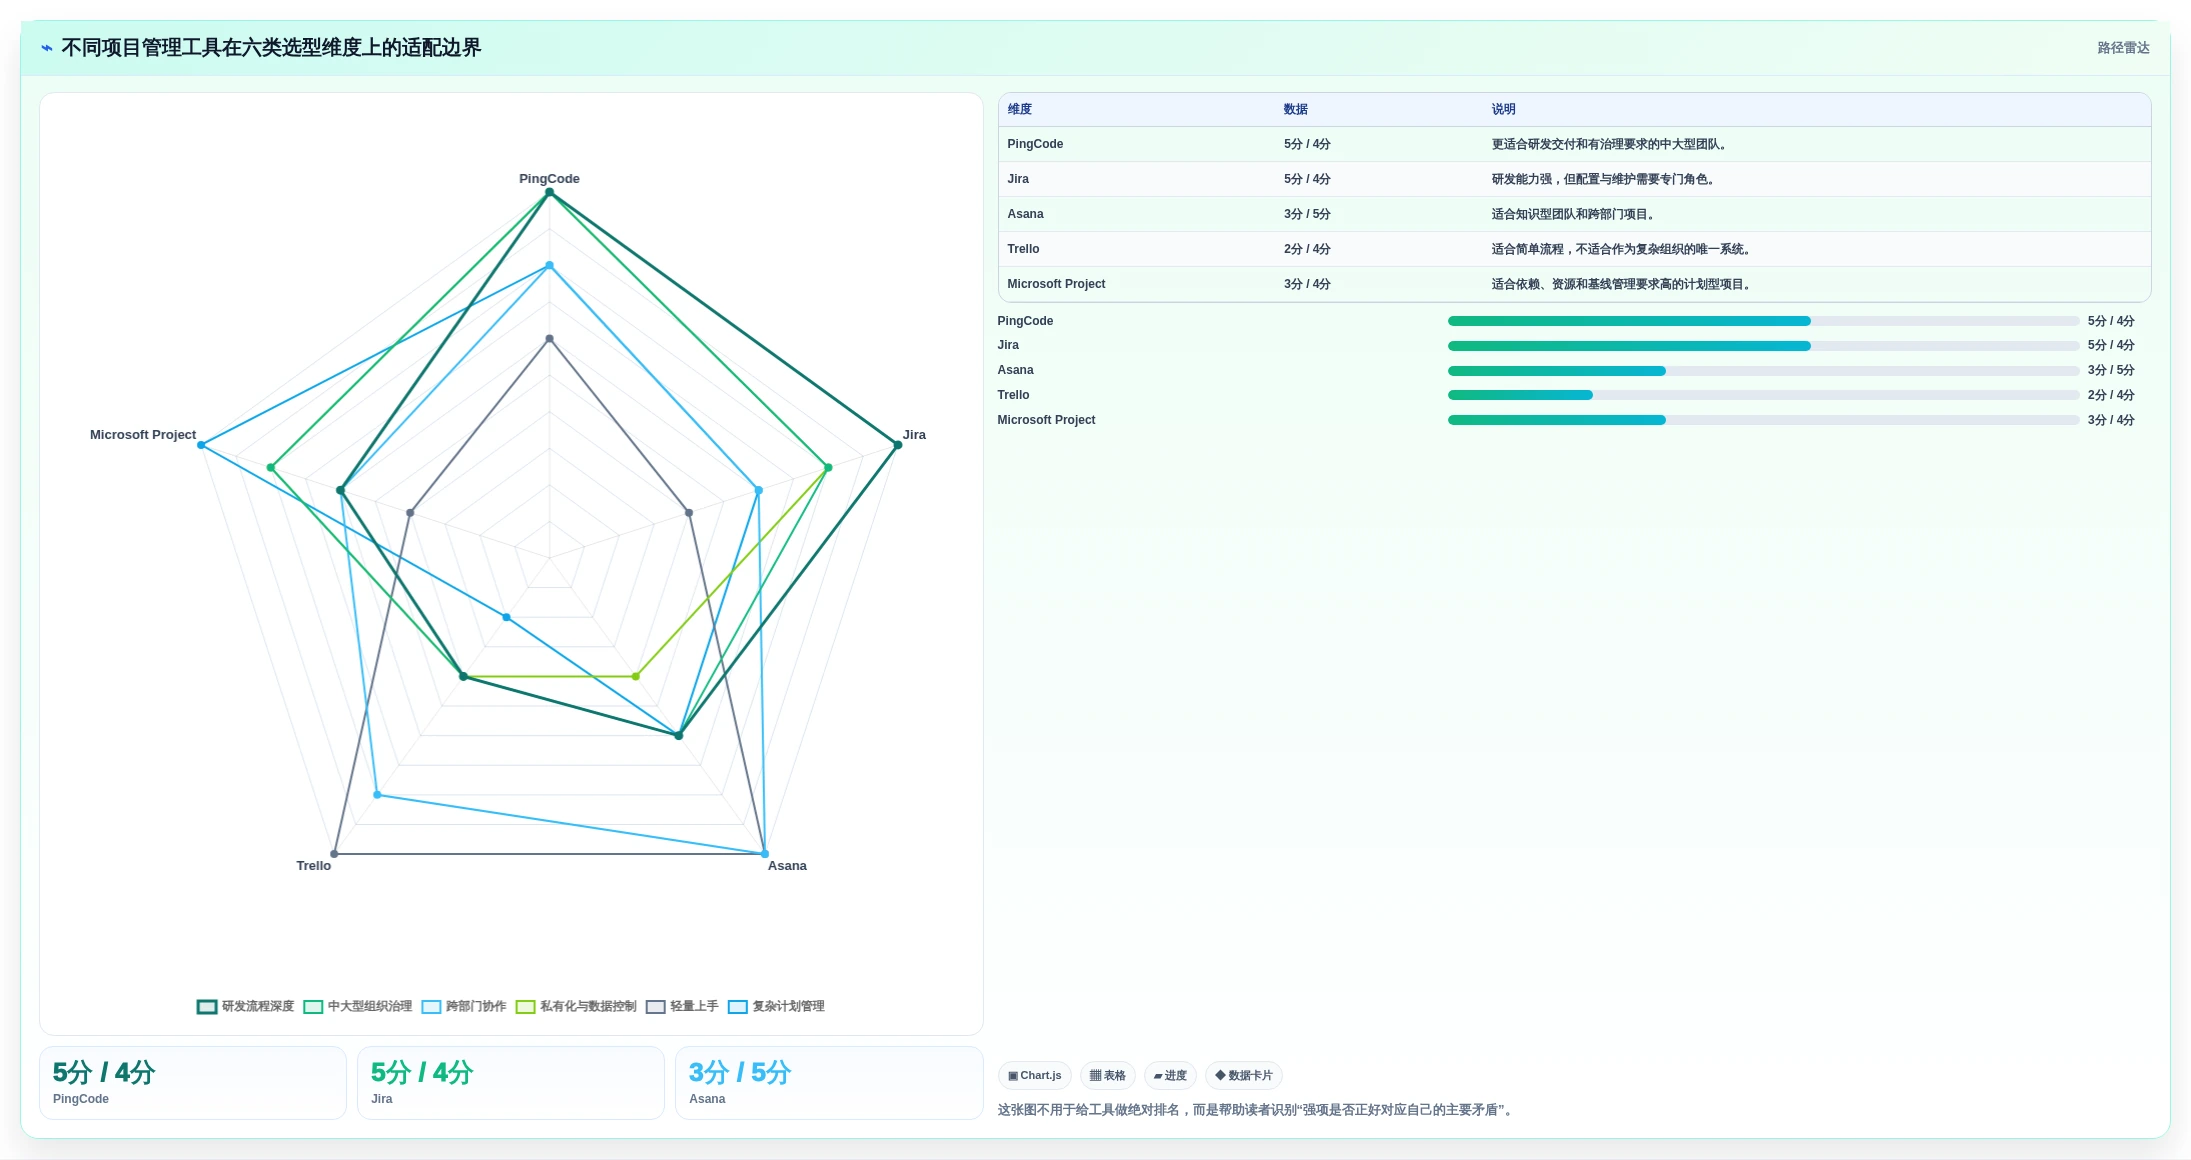Click the radar data point at Microsoft Project vertex
Viewport: 2191px width, 1160px height.
pos(201,445)
